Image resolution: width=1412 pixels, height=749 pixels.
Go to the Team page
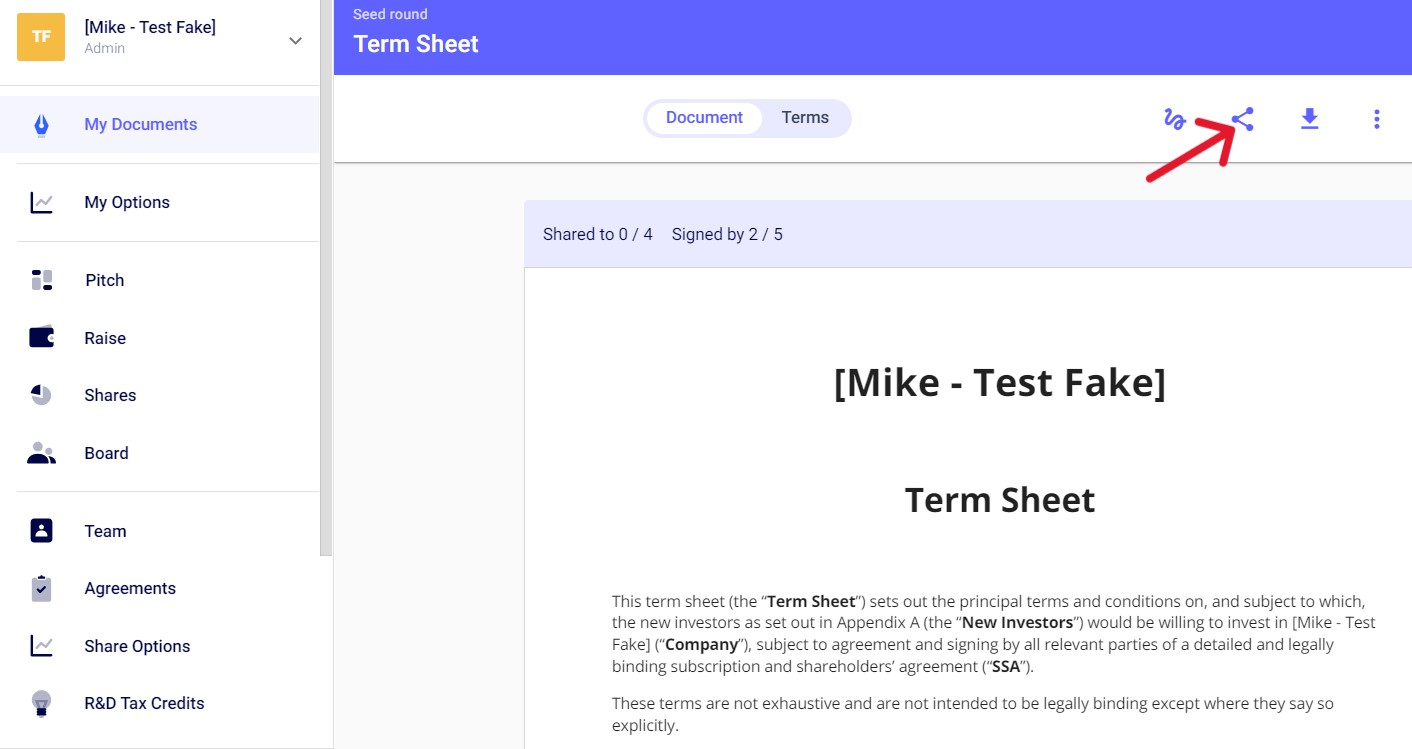tap(105, 531)
